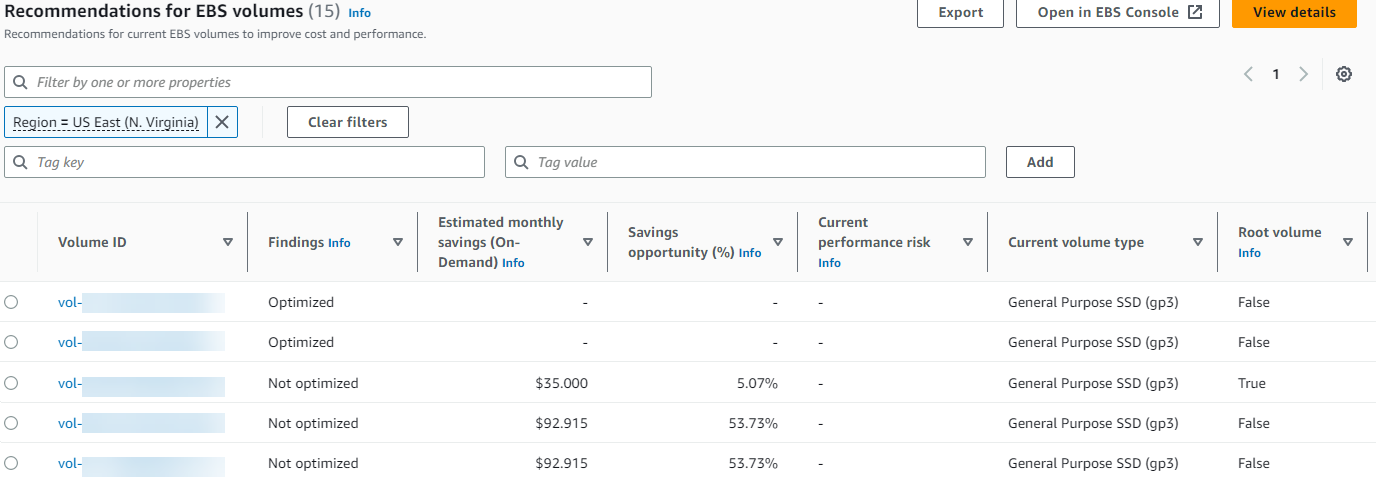Screen dimensions: 1376x480
Task: Sort by Findings column arrow
Action: [398, 242]
